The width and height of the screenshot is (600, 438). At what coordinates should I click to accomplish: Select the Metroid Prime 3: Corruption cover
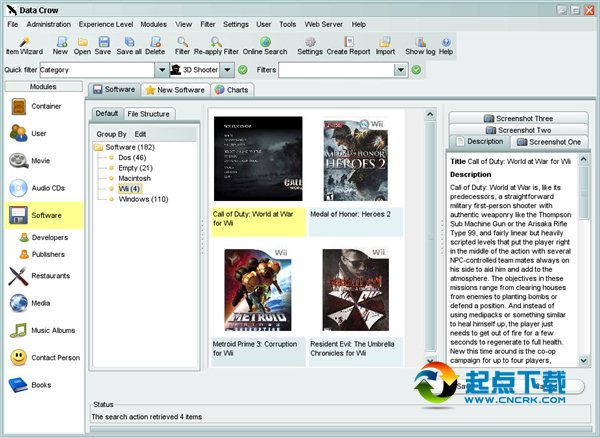pos(258,290)
